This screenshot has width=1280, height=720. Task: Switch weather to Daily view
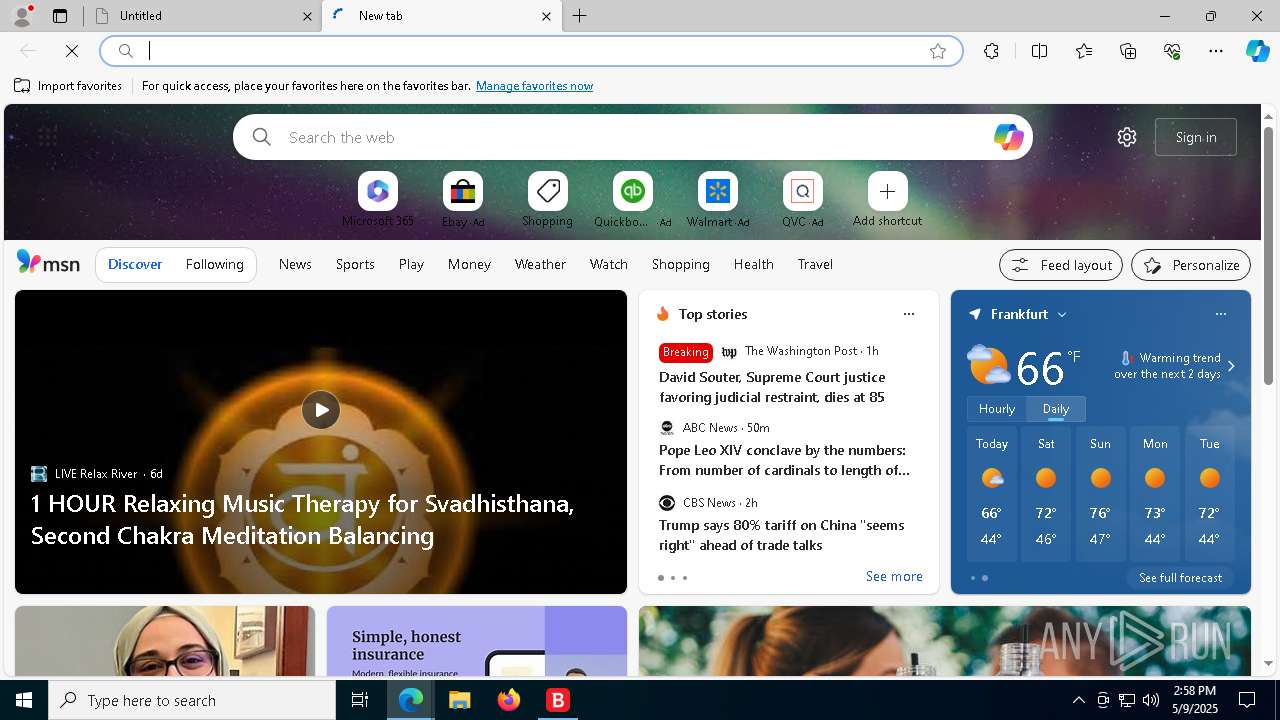[1056, 409]
